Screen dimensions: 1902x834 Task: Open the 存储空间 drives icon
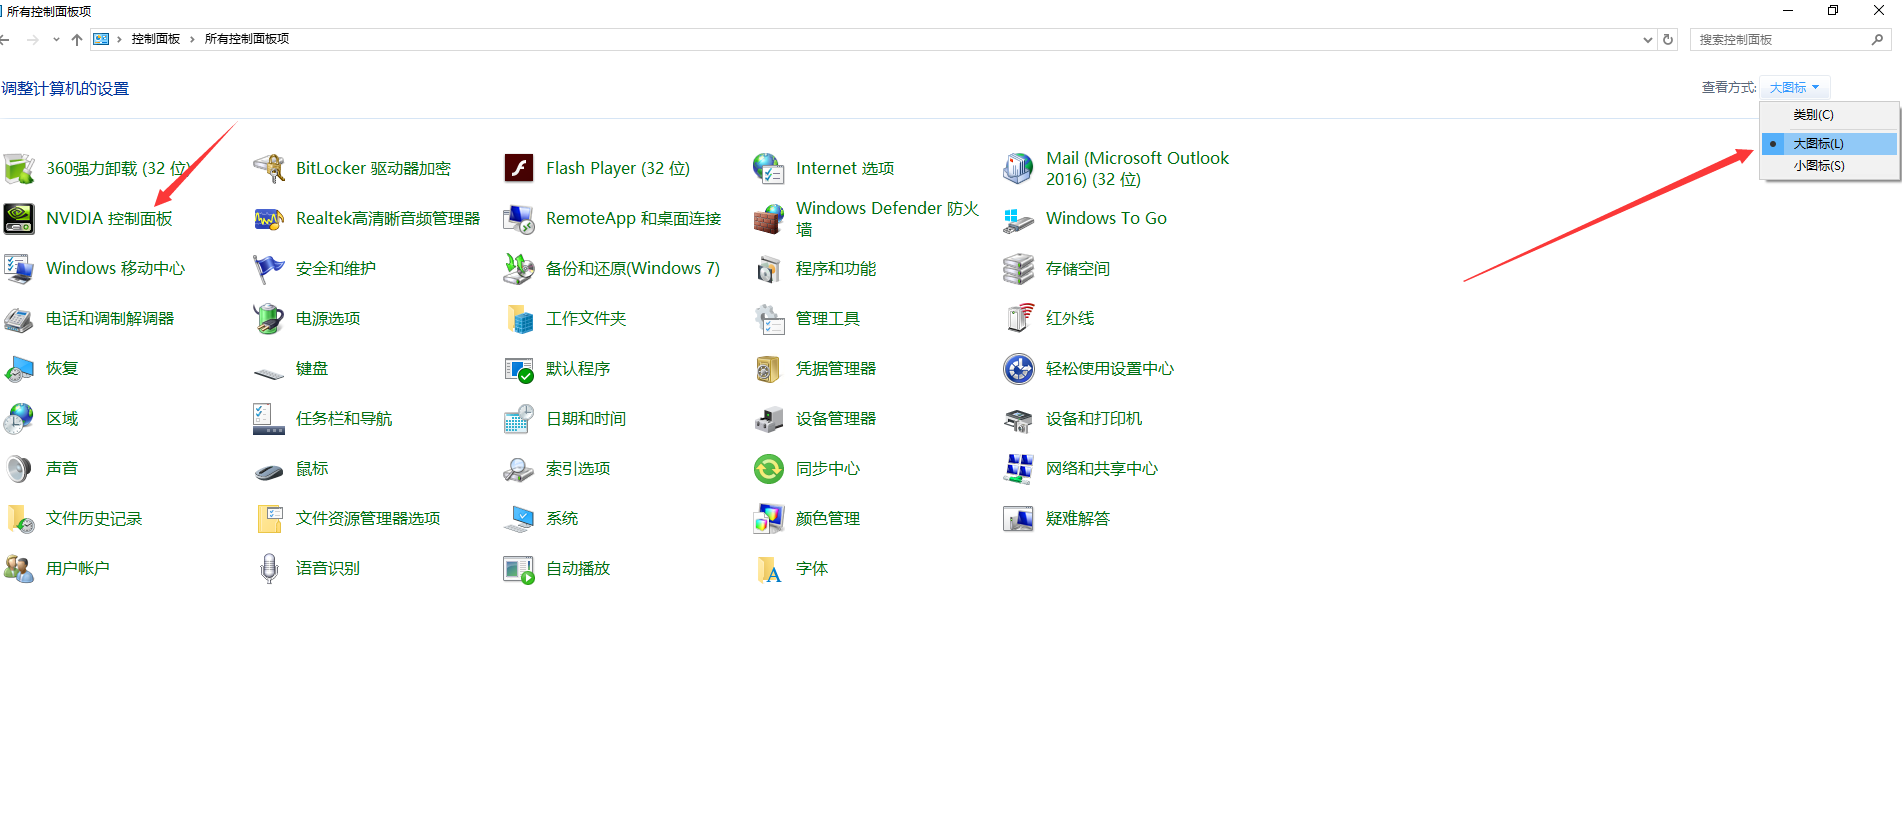click(x=1019, y=268)
